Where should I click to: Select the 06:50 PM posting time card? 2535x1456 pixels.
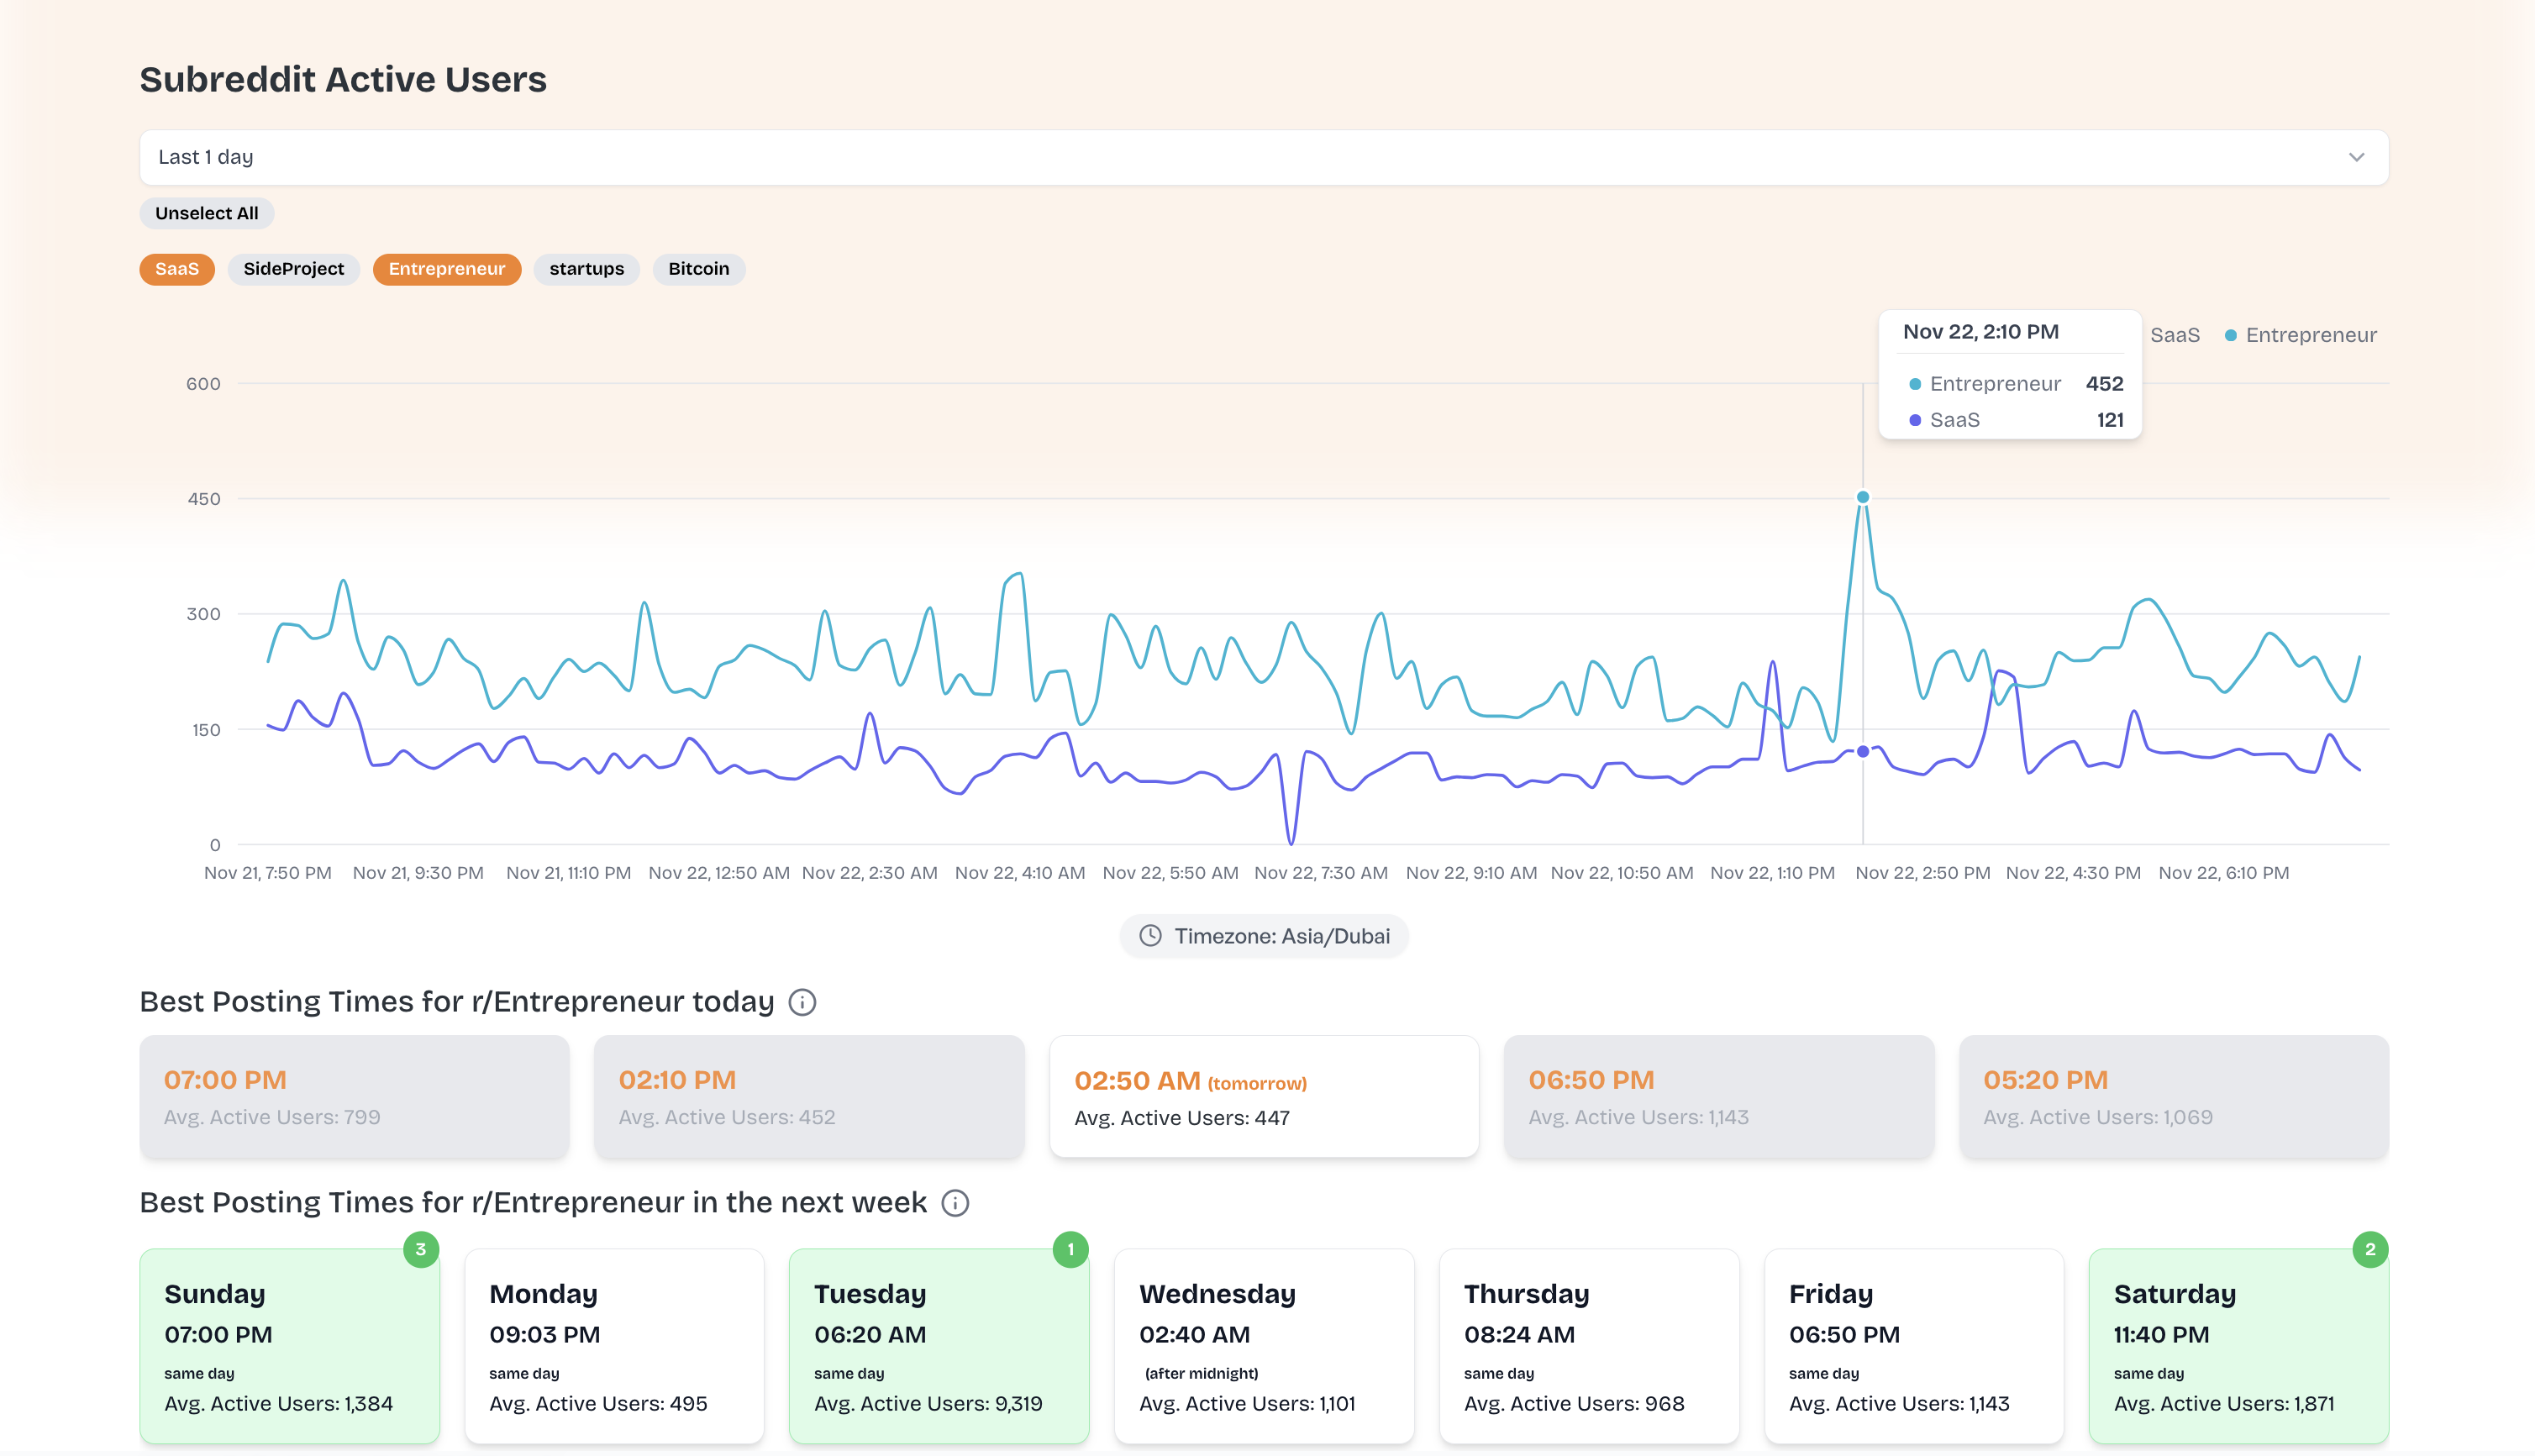[x=1718, y=1097]
